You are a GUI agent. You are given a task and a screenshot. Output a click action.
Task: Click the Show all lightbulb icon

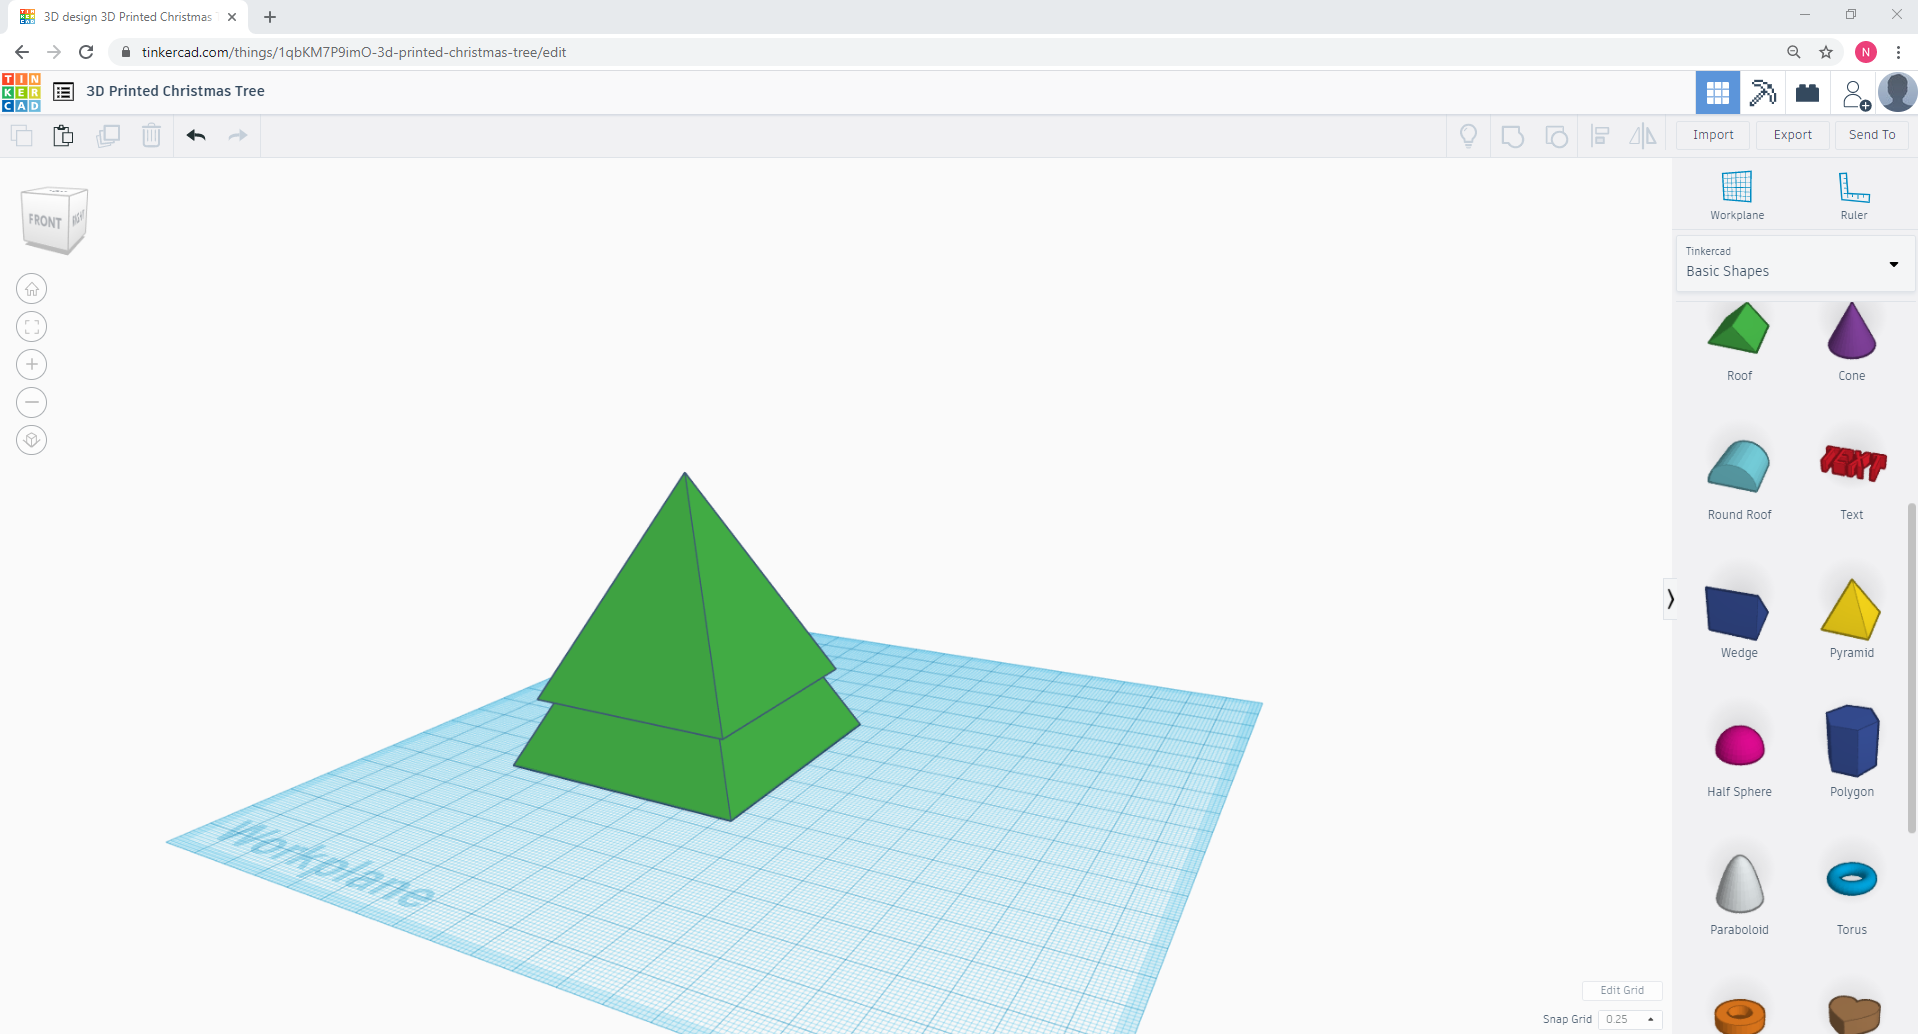(1468, 136)
